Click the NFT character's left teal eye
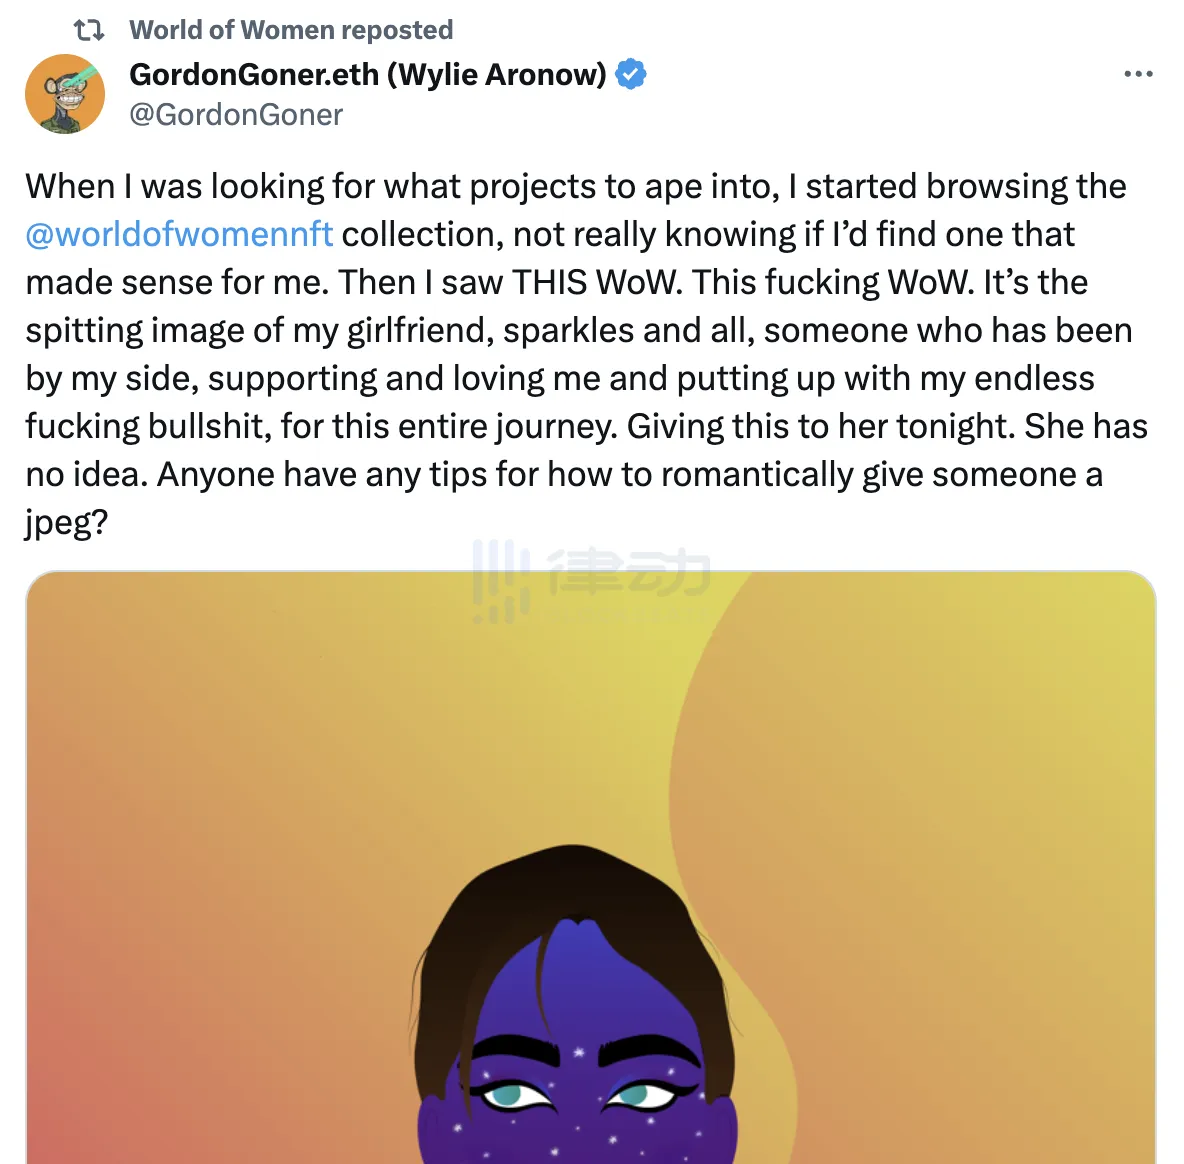The image size is (1184, 1164). [512, 1095]
